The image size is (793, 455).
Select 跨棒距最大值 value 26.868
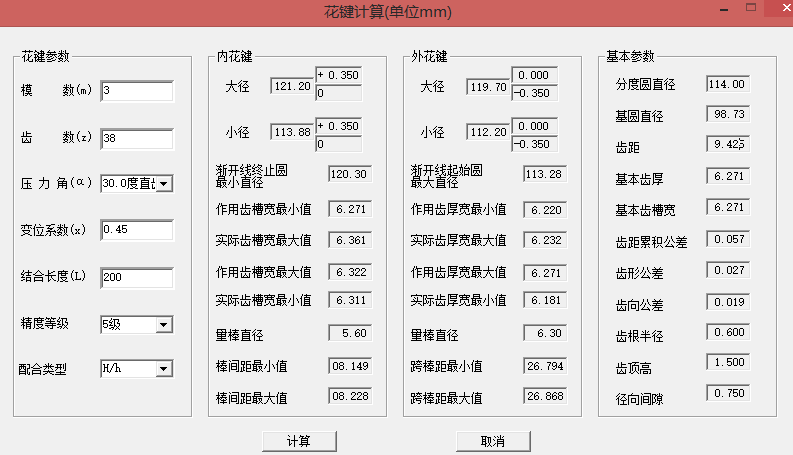pyautogui.click(x=545, y=396)
